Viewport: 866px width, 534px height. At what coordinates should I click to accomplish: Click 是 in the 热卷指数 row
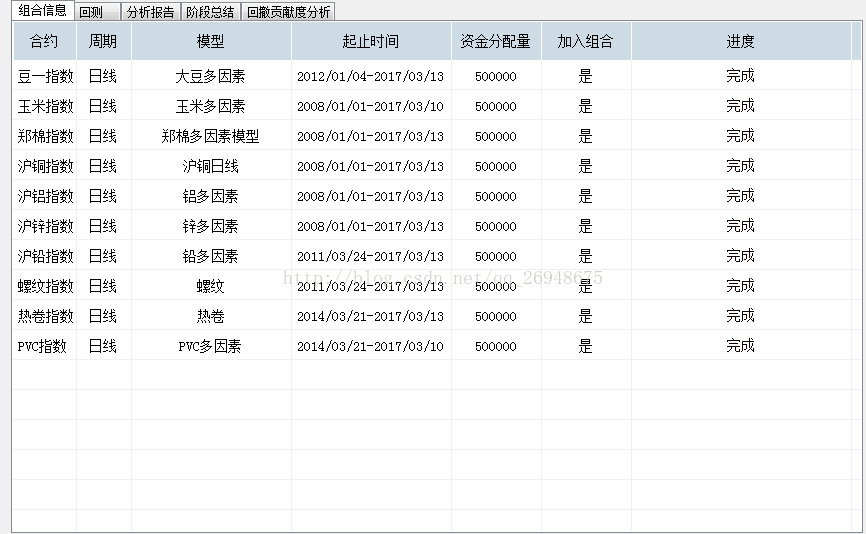point(585,316)
